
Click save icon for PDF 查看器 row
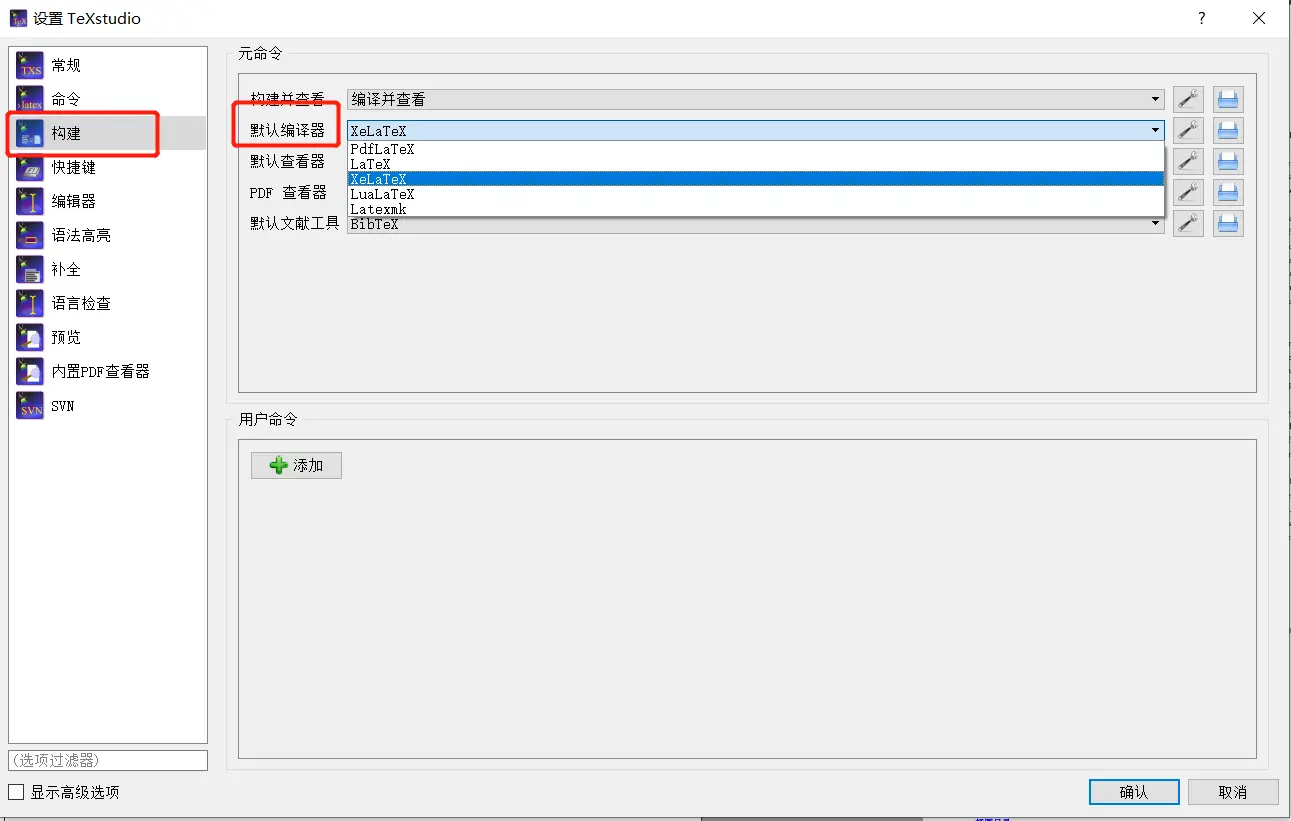[x=1228, y=192]
